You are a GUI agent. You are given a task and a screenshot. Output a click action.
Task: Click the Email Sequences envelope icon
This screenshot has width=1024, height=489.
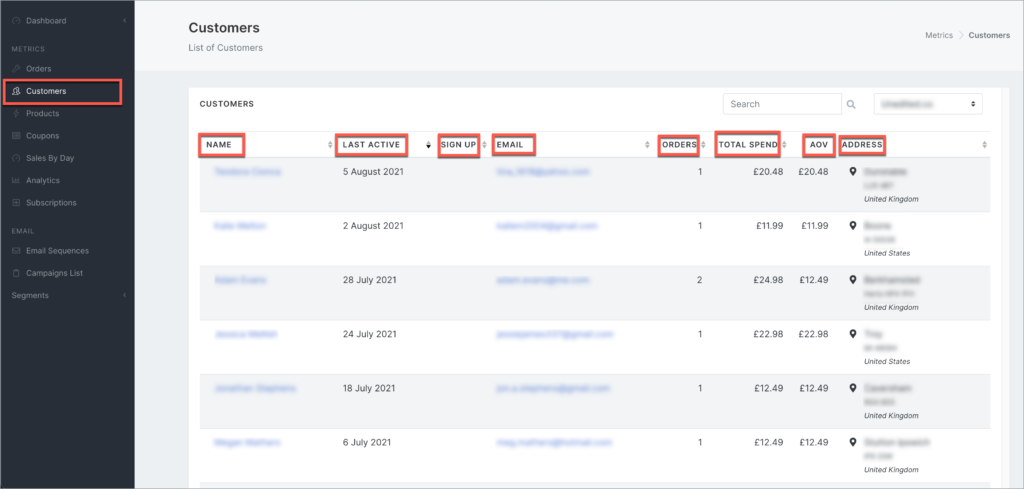tap(16, 251)
